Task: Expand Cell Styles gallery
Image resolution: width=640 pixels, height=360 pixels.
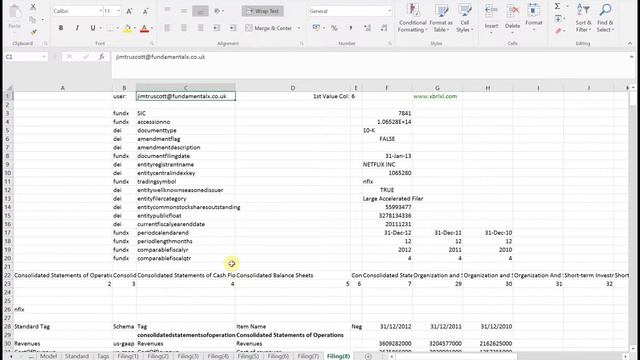Action: (464, 18)
